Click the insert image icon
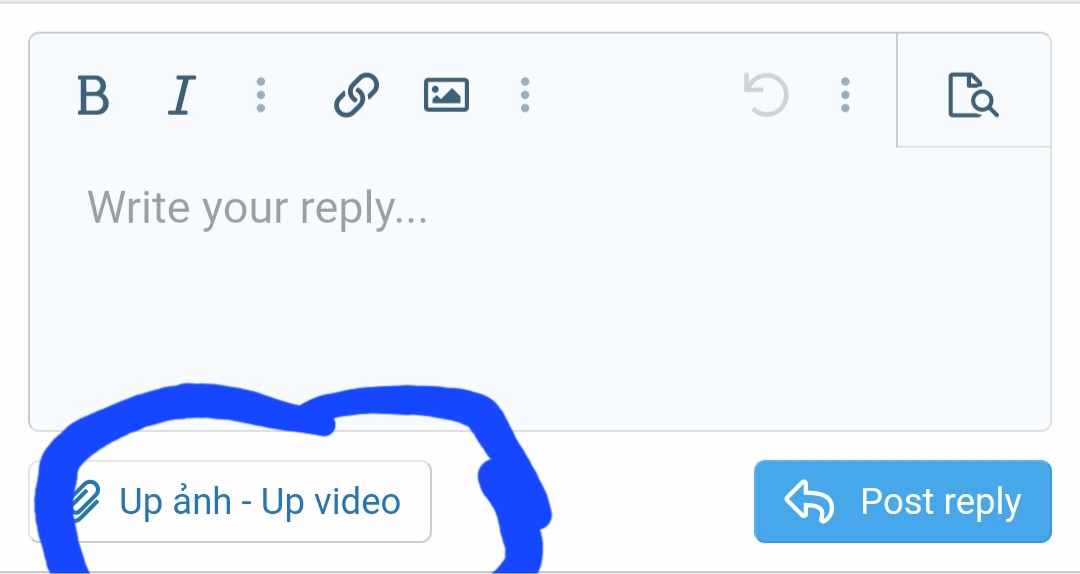 pyautogui.click(x=446, y=94)
